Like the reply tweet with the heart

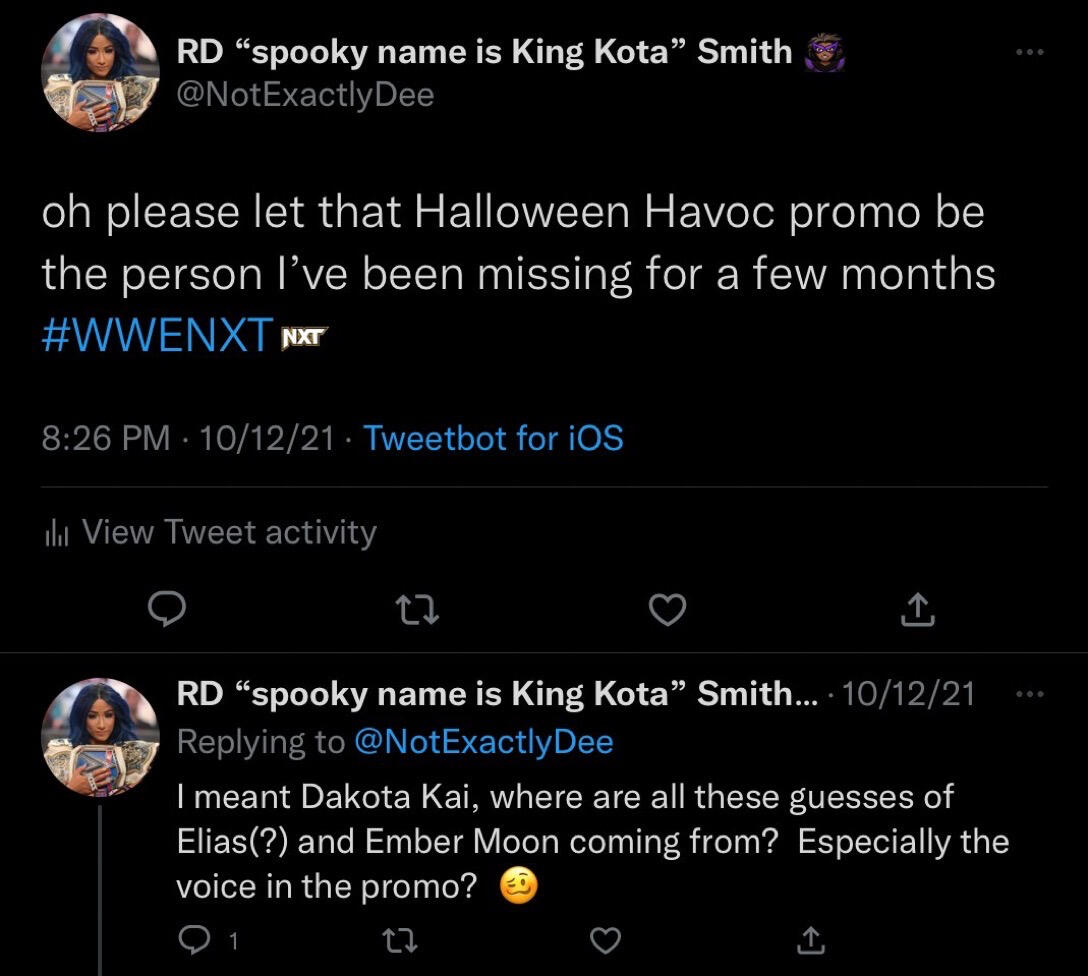605,940
